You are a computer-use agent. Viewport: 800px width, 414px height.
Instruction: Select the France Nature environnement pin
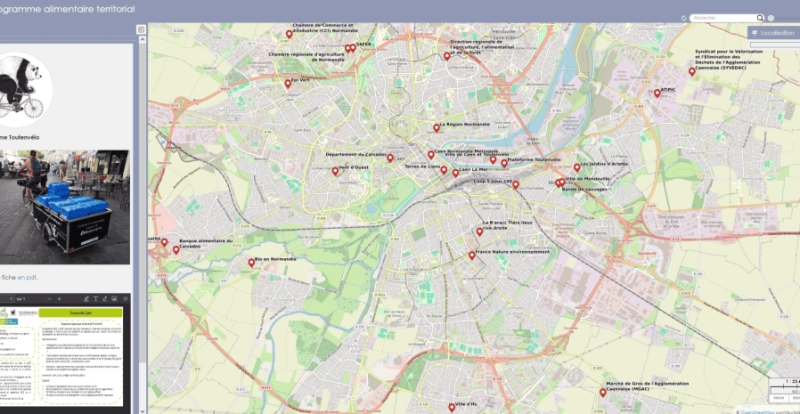coord(472,255)
